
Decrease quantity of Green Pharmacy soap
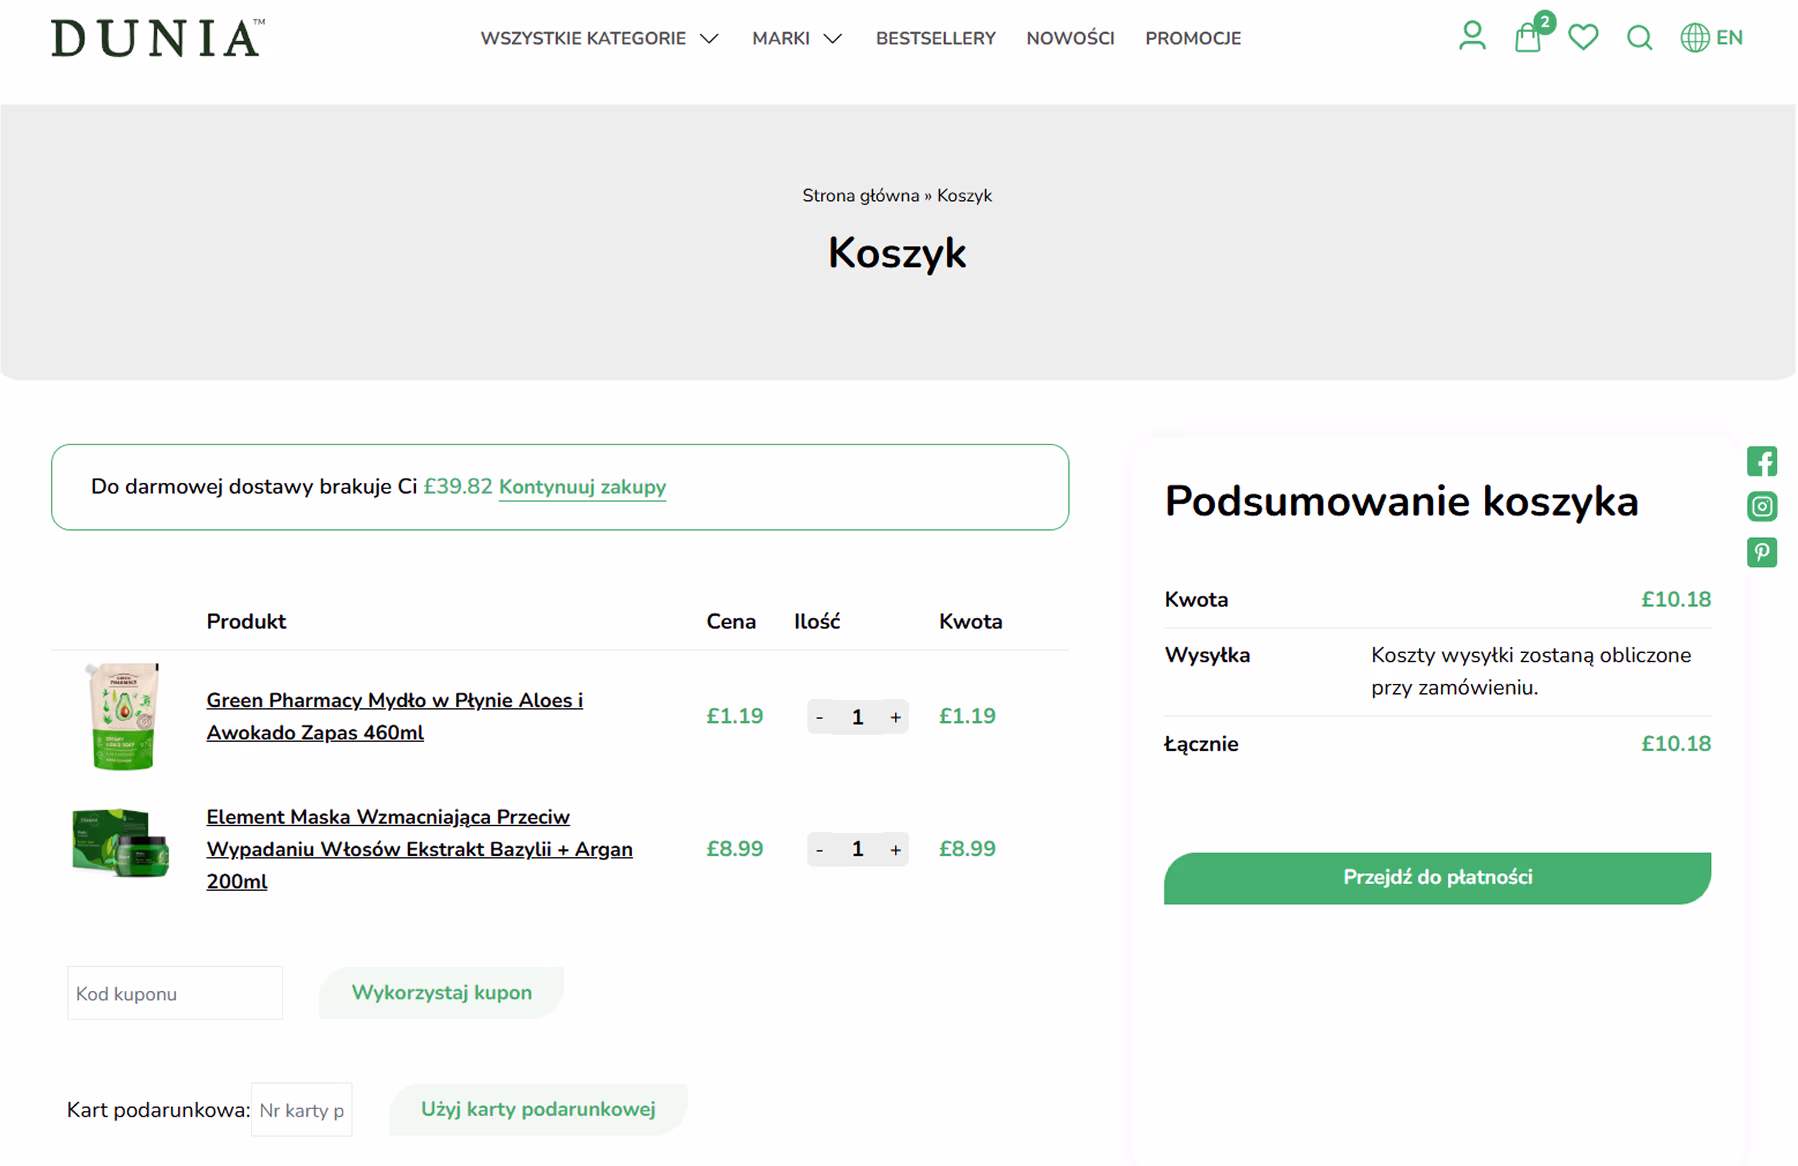click(820, 717)
